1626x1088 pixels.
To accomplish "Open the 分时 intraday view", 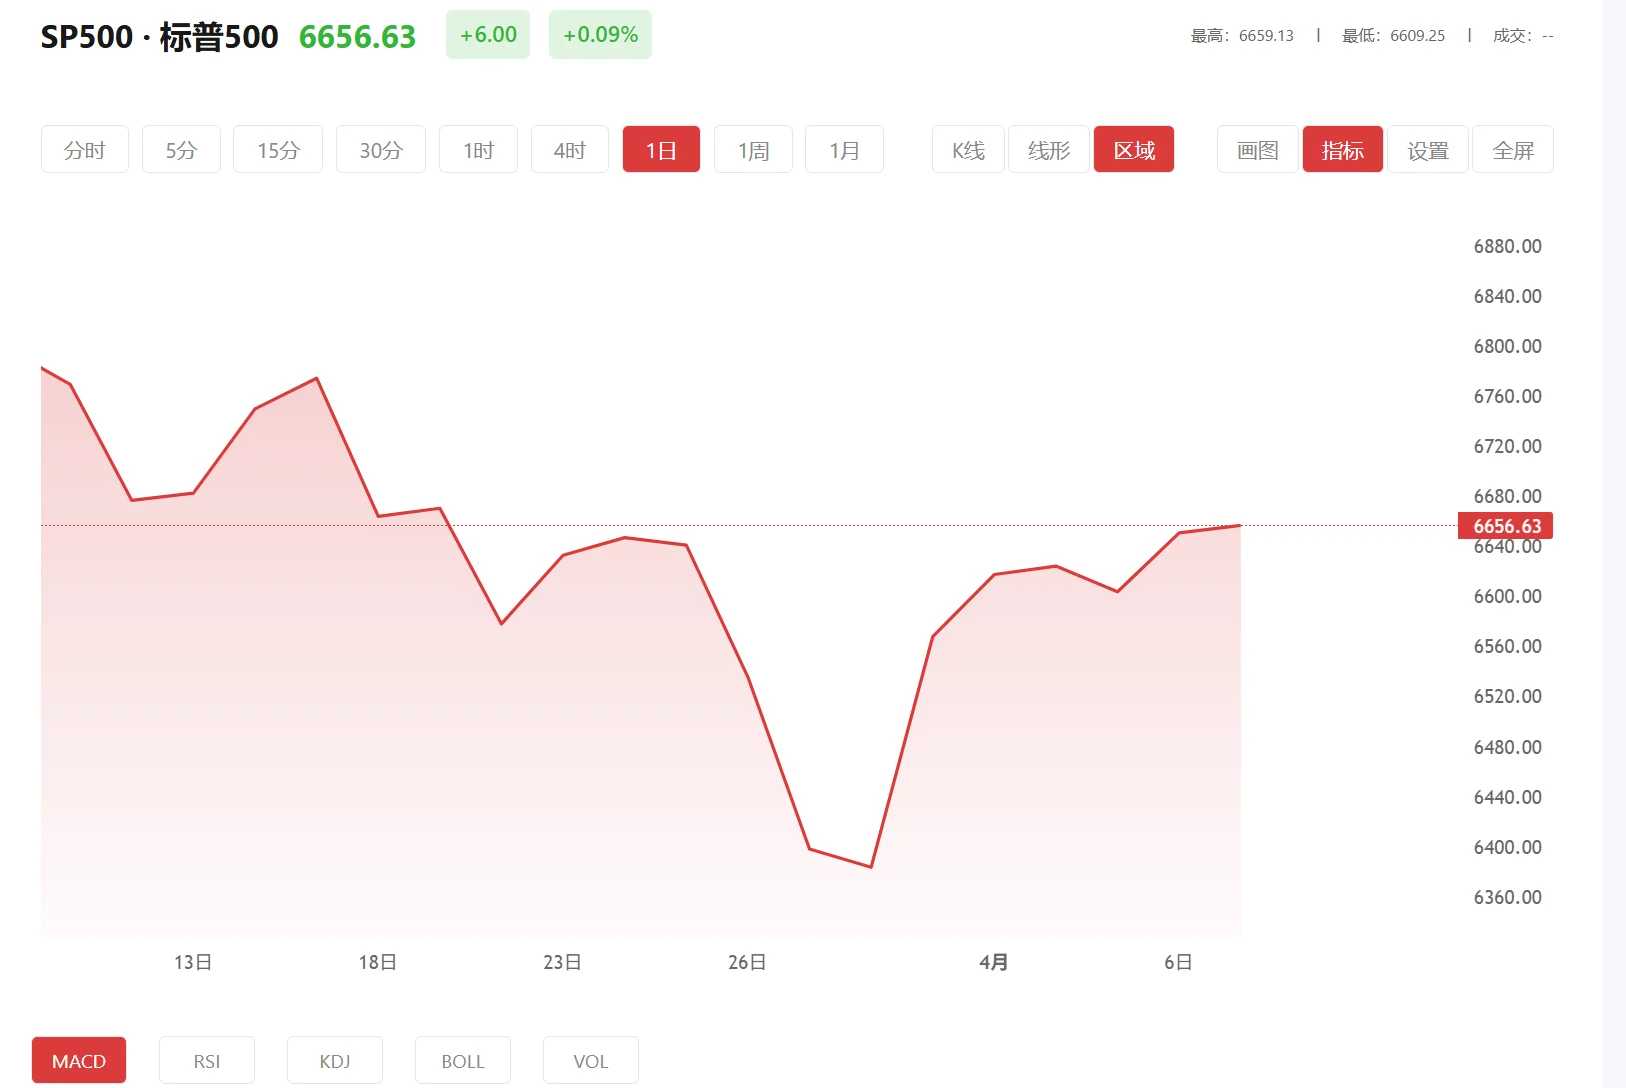I will pyautogui.click(x=84, y=148).
